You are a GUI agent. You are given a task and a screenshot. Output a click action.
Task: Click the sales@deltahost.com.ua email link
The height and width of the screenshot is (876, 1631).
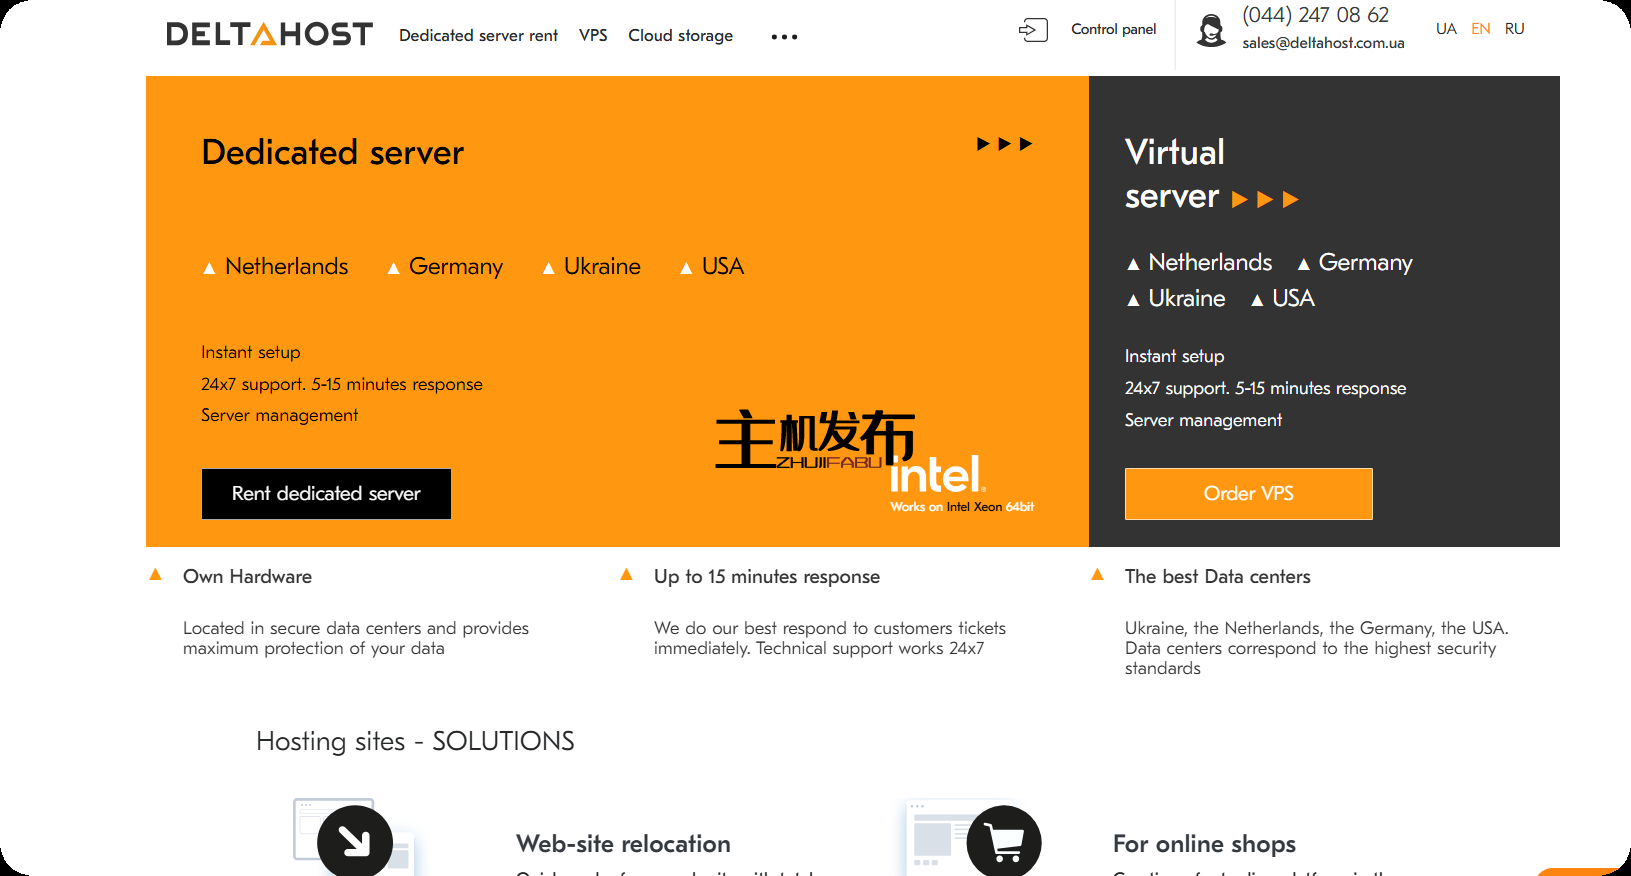pyautogui.click(x=1323, y=43)
